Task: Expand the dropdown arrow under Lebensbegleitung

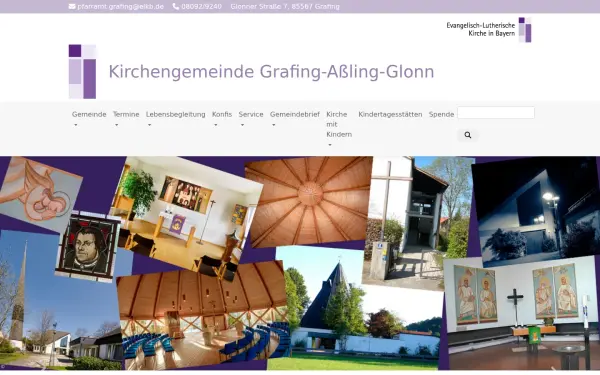Action: coord(149,125)
